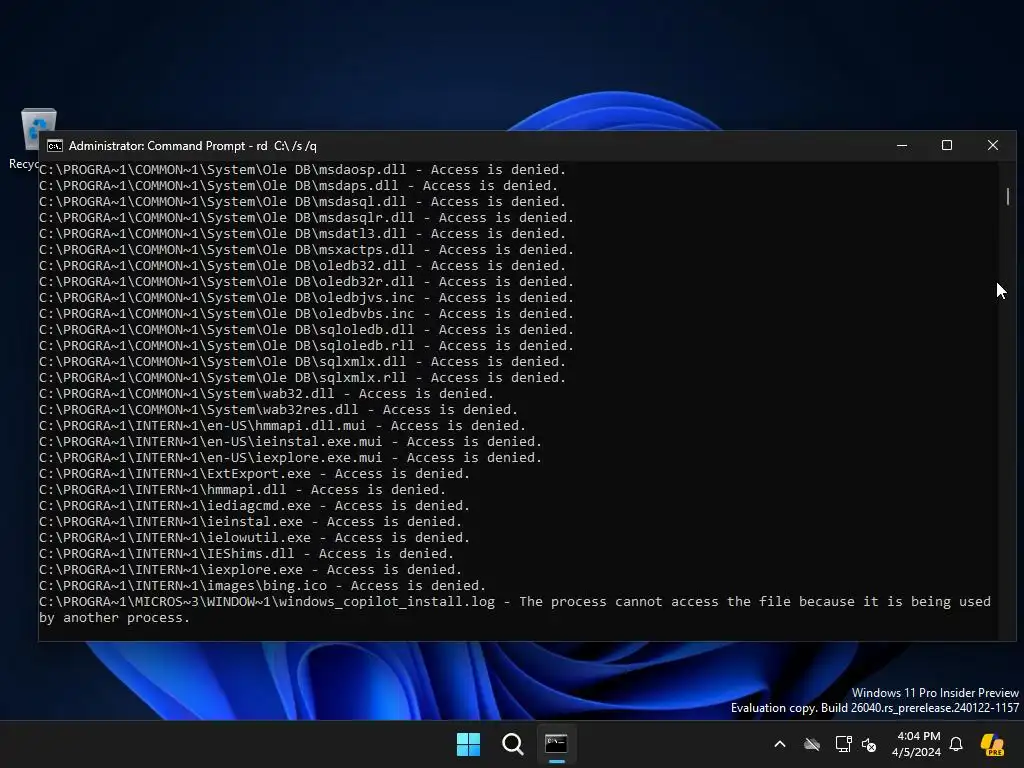Click the hmmapi.dll.mui output line
1024x768 pixels.
click(282, 426)
